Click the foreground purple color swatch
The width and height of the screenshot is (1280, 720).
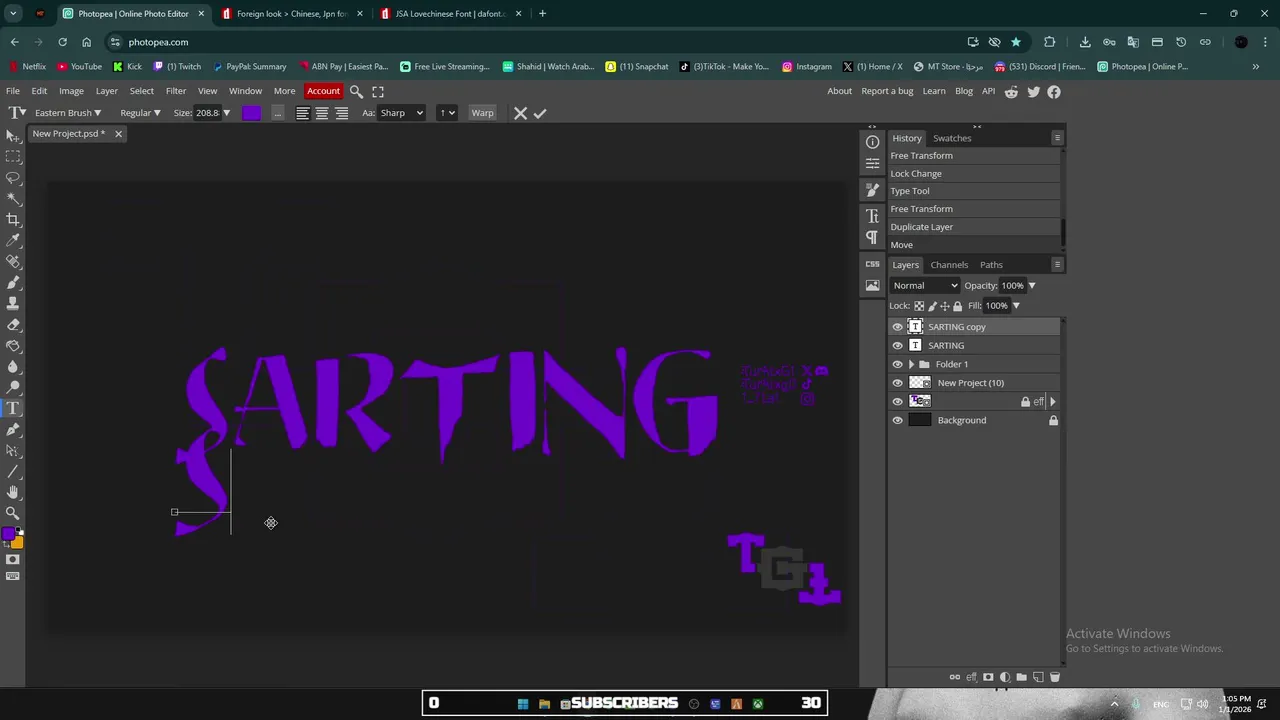tap(9, 535)
